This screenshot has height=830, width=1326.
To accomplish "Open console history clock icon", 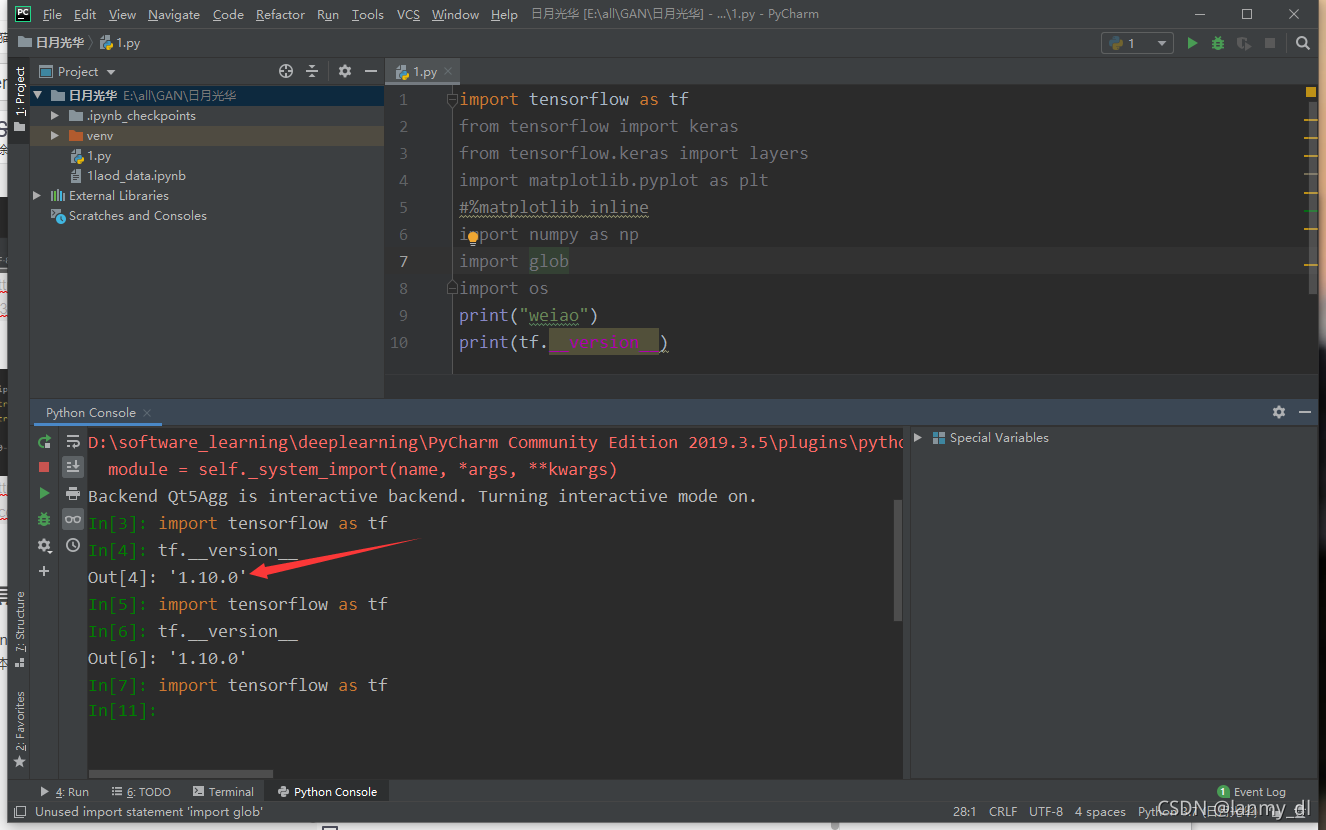I will point(73,545).
